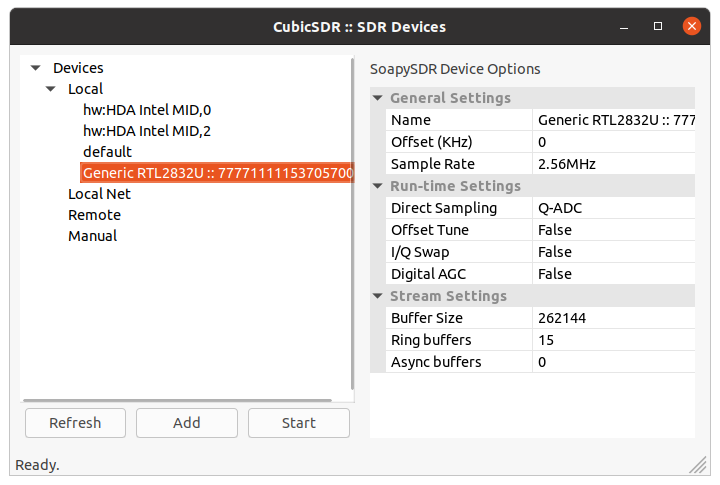Click the Run-time Settings header text
720x485 pixels.
(x=456, y=186)
